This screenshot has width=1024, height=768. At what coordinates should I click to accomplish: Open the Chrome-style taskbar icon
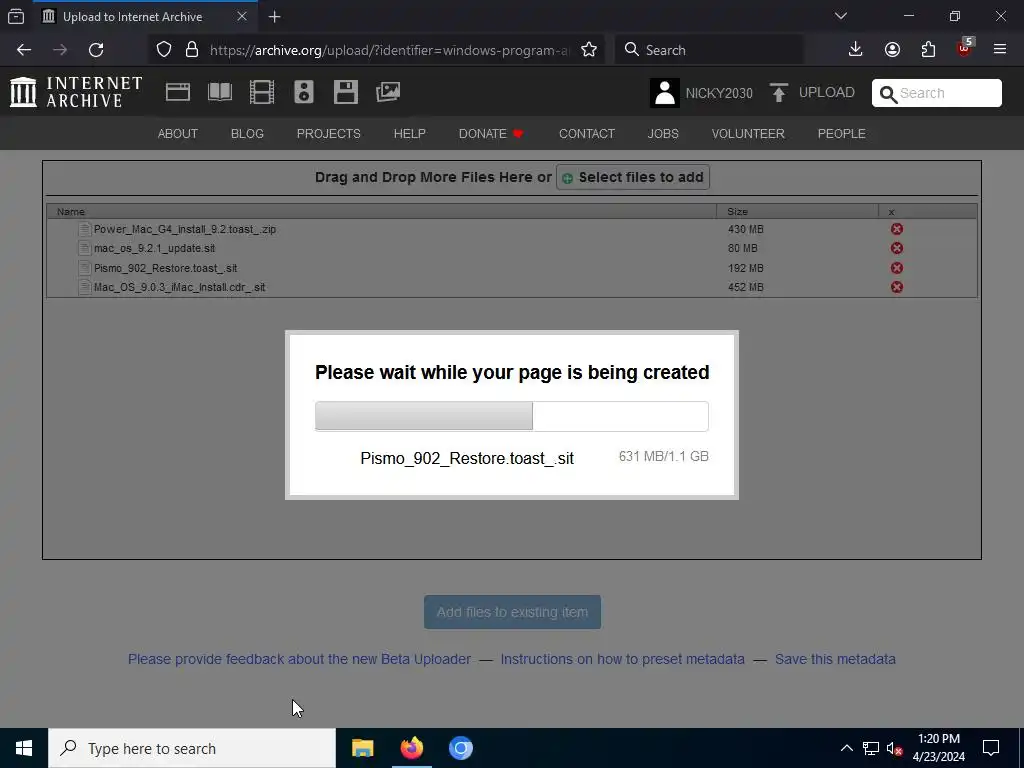click(460, 748)
